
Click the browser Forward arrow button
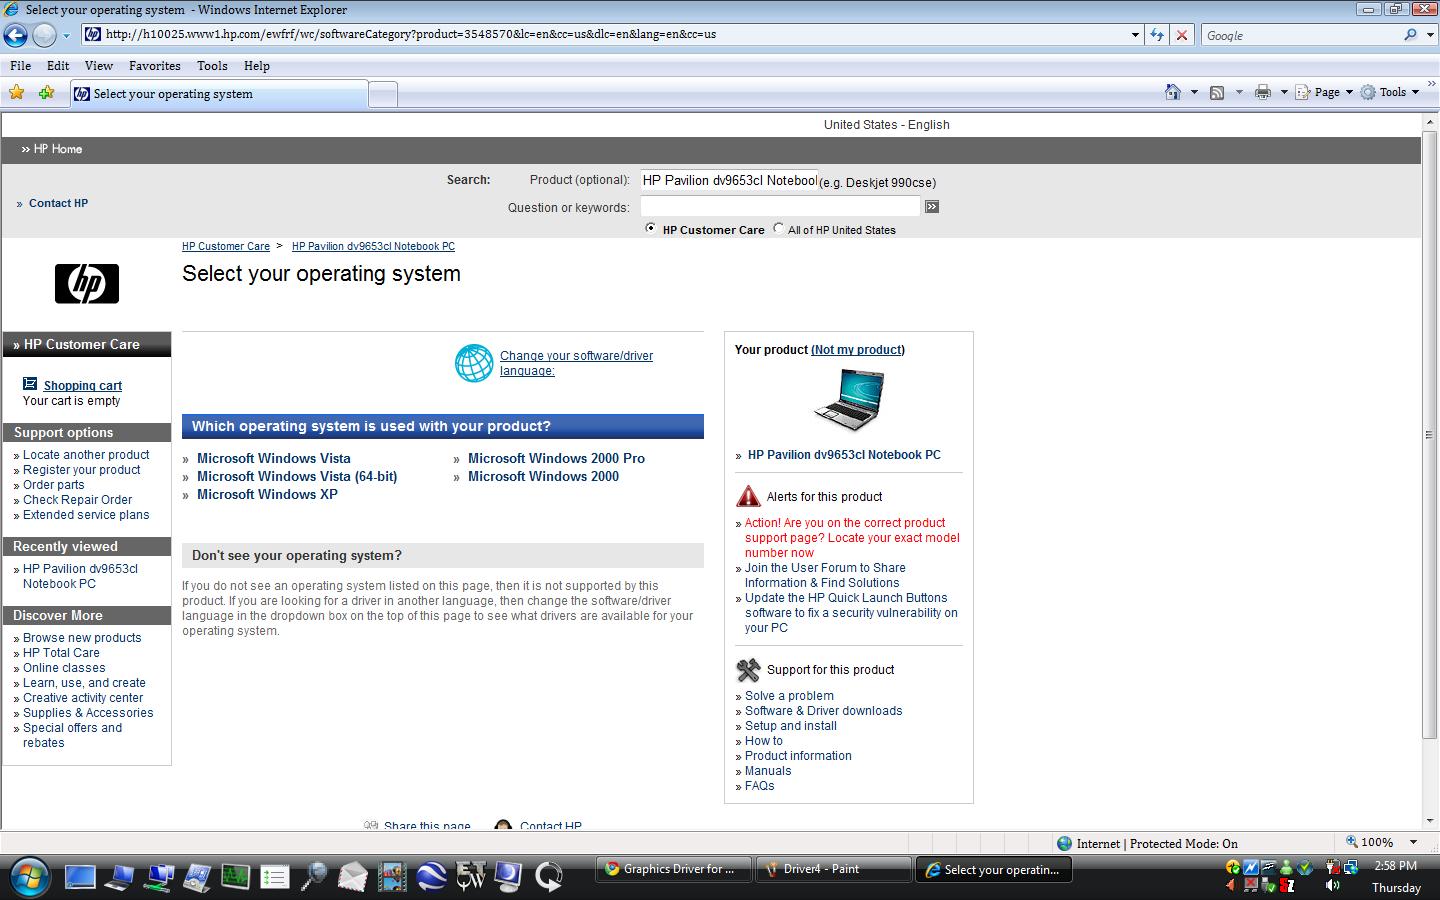coord(44,35)
